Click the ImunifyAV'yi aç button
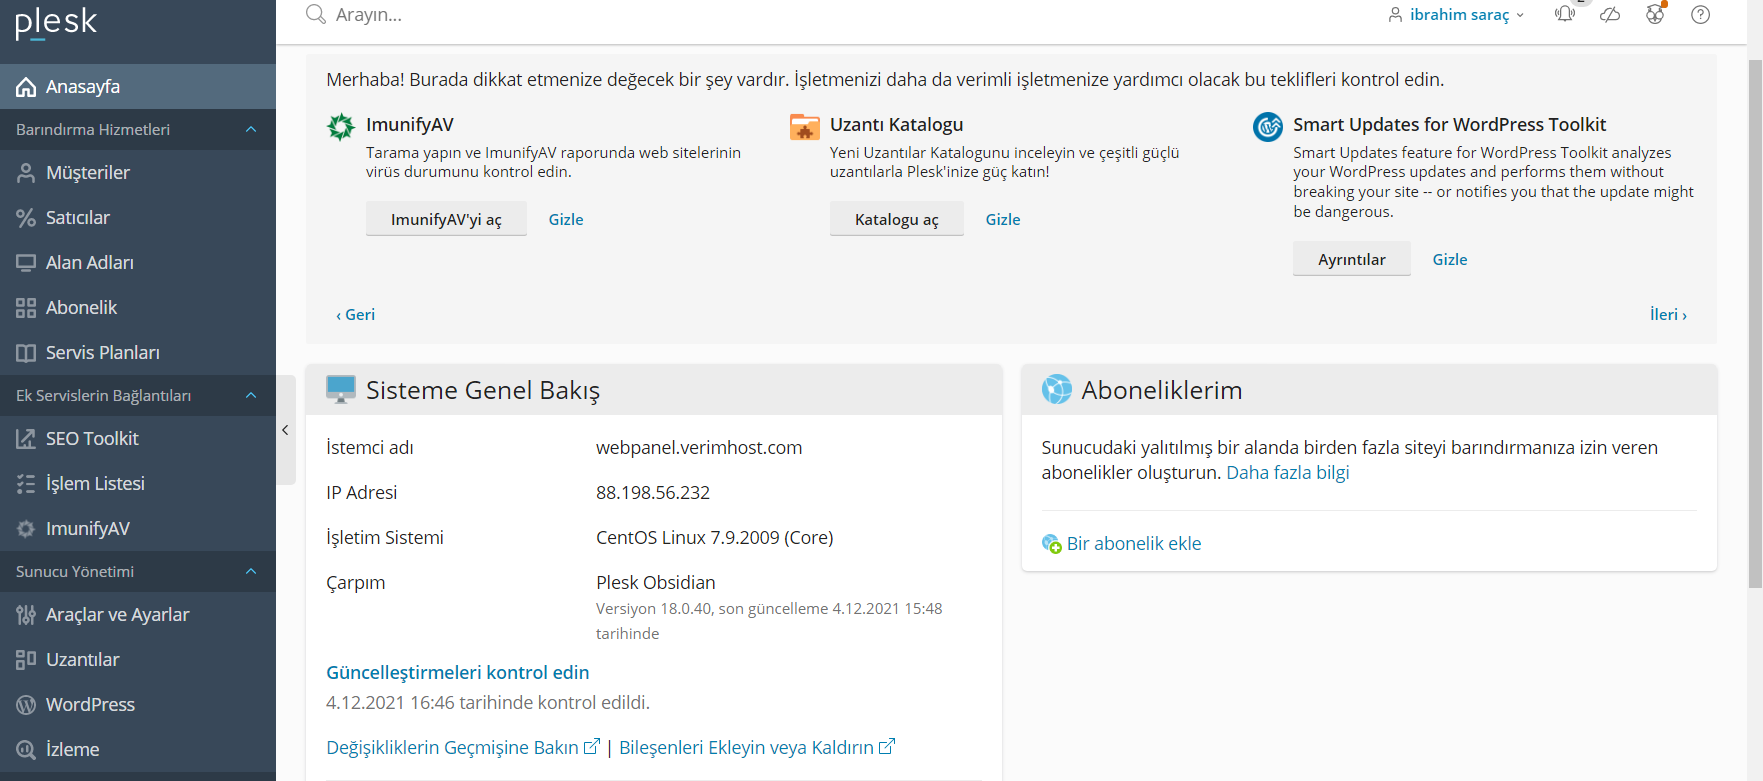This screenshot has width=1763, height=781. [446, 219]
